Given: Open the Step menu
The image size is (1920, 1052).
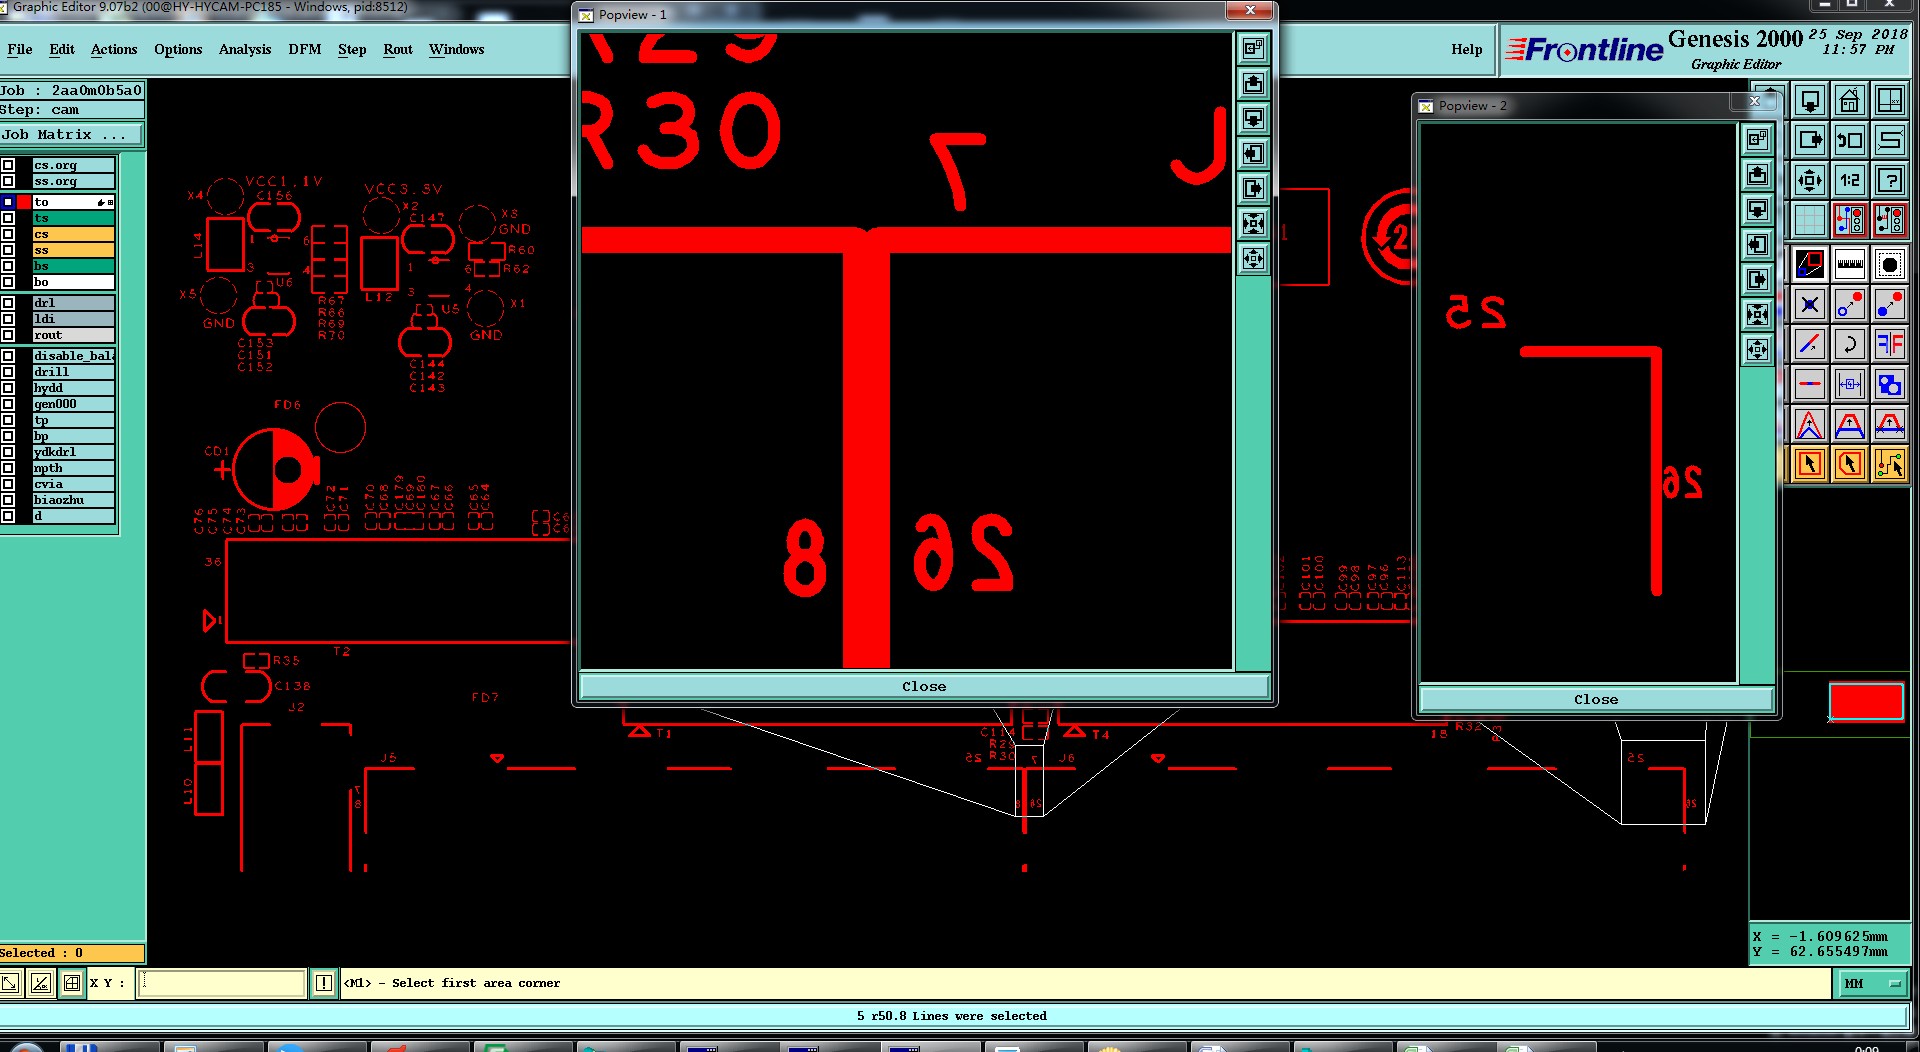Looking at the screenshot, I should click(x=352, y=49).
